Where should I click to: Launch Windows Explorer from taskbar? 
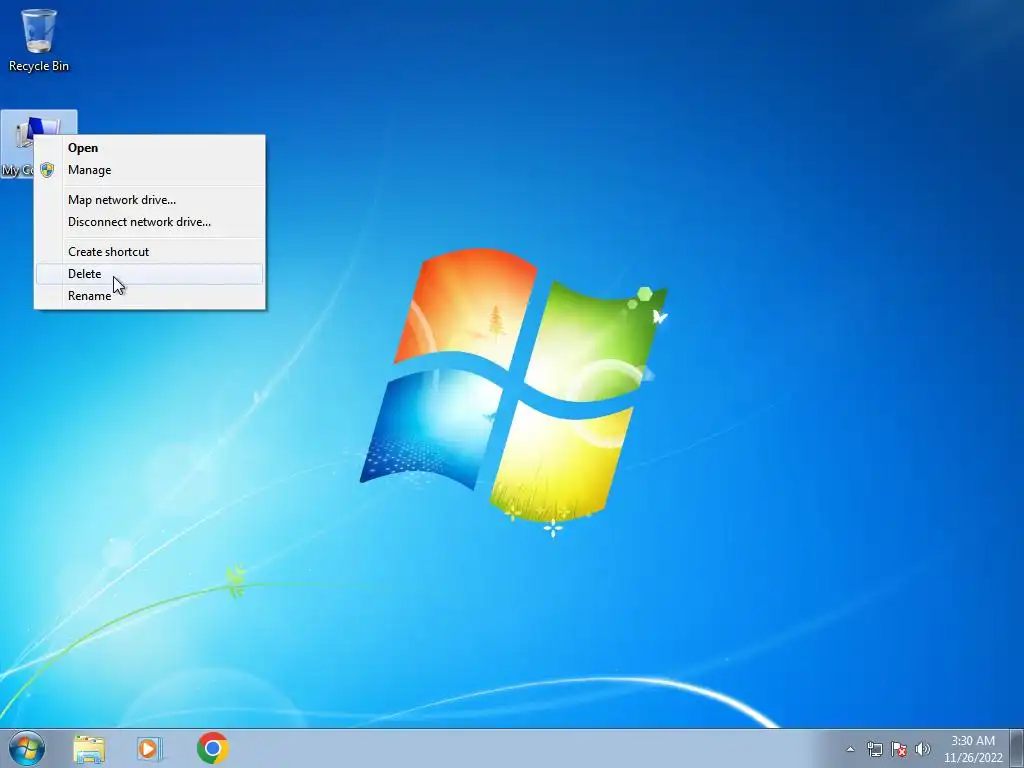click(89, 749)
